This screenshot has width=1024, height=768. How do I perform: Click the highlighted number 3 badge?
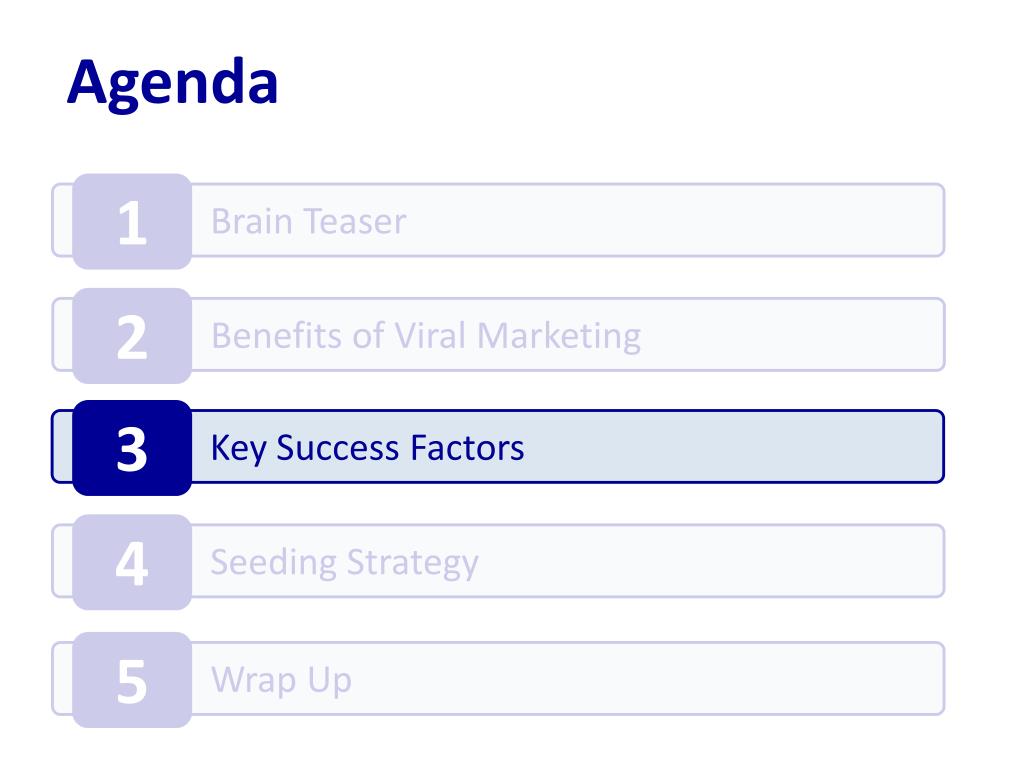pyautogui.click(x=132, y=448)
